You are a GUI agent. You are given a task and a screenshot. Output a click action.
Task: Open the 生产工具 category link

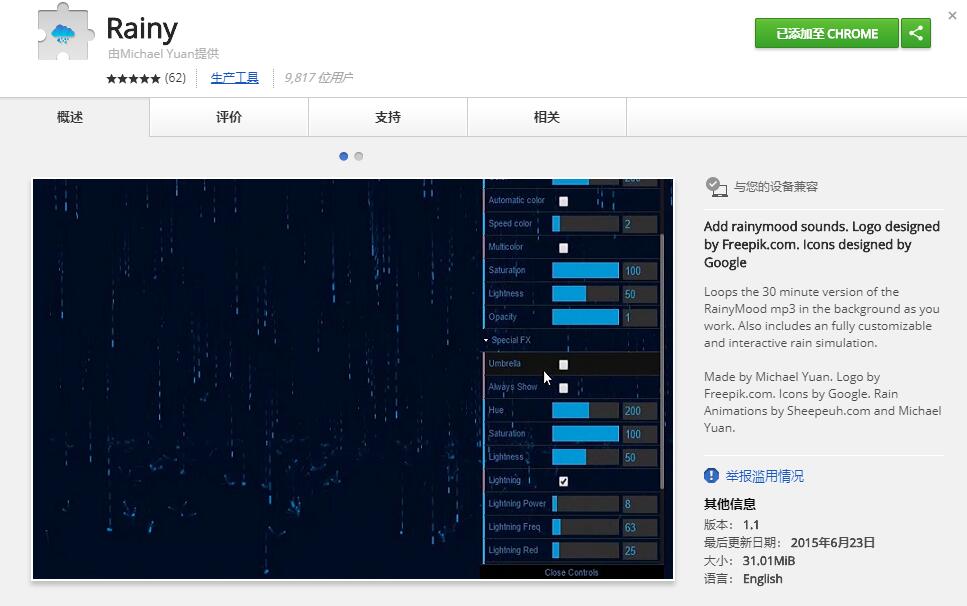[x=234, y=76]
